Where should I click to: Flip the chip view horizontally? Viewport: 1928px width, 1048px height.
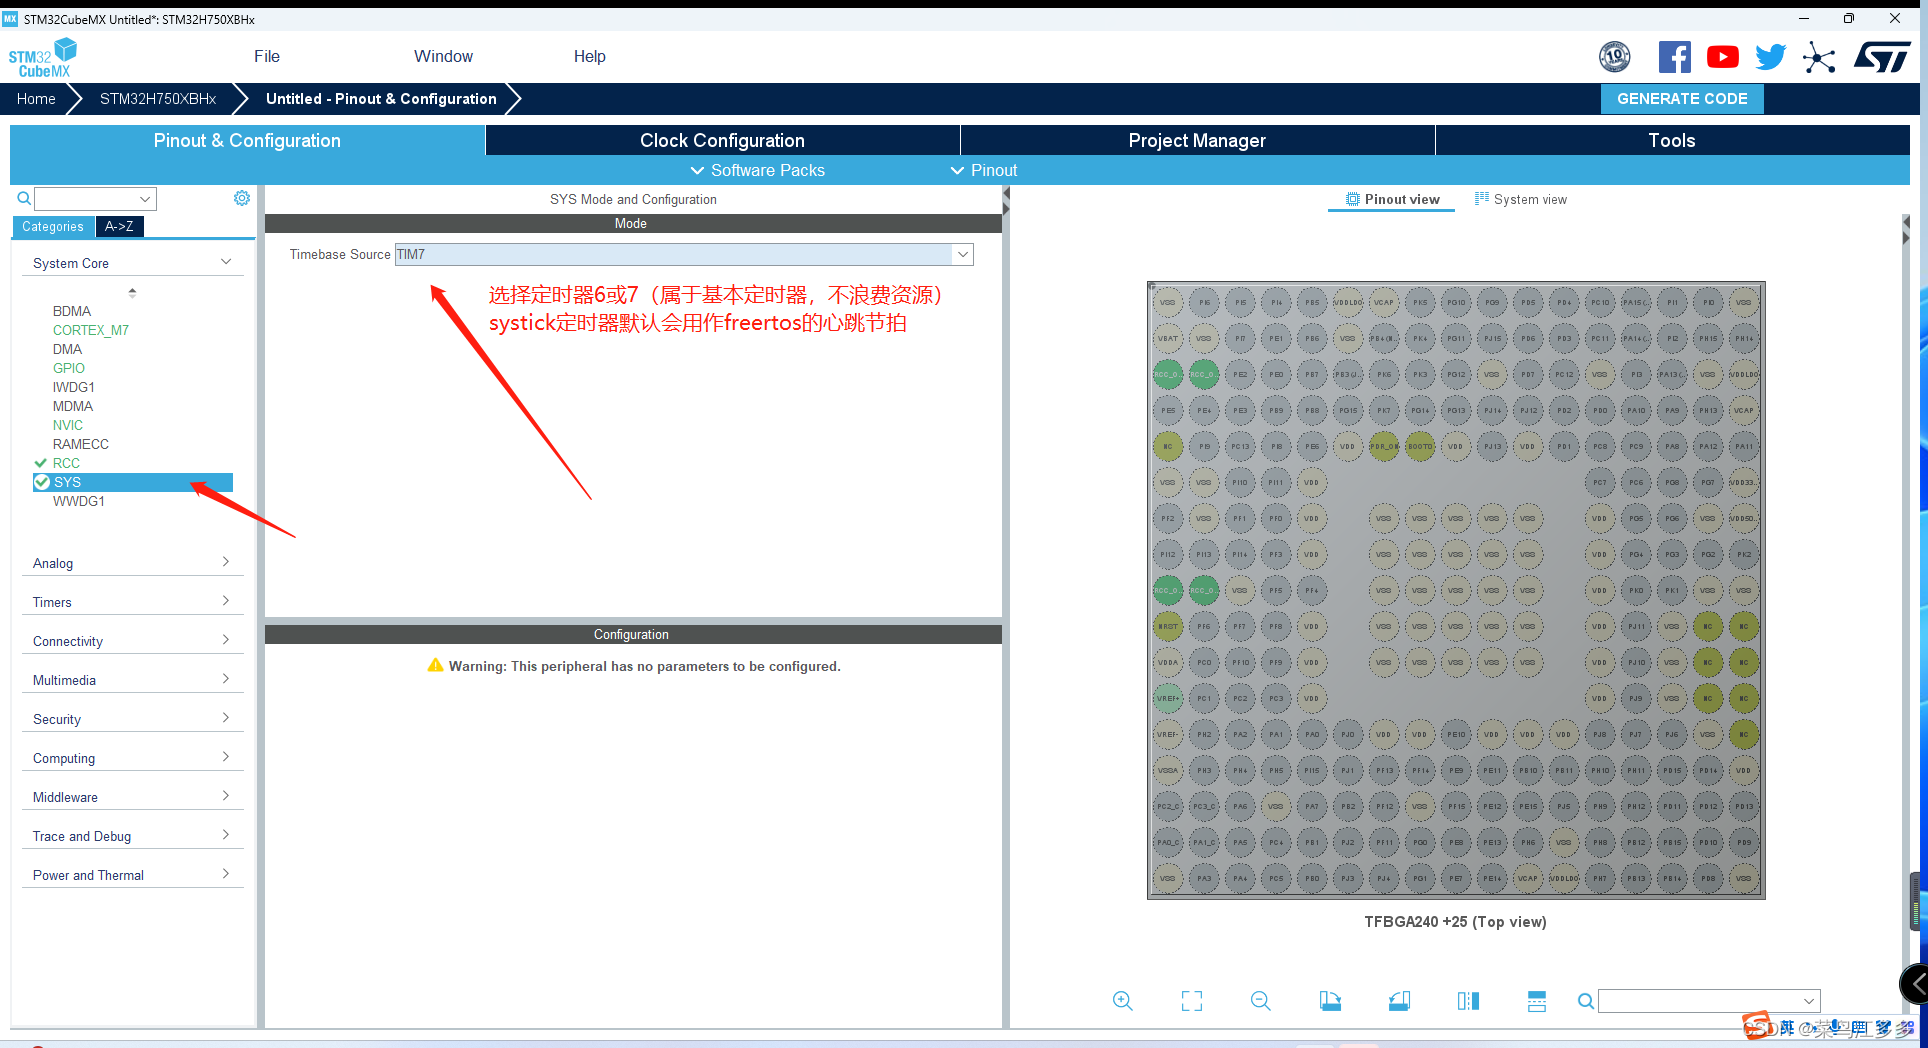1468,1001
